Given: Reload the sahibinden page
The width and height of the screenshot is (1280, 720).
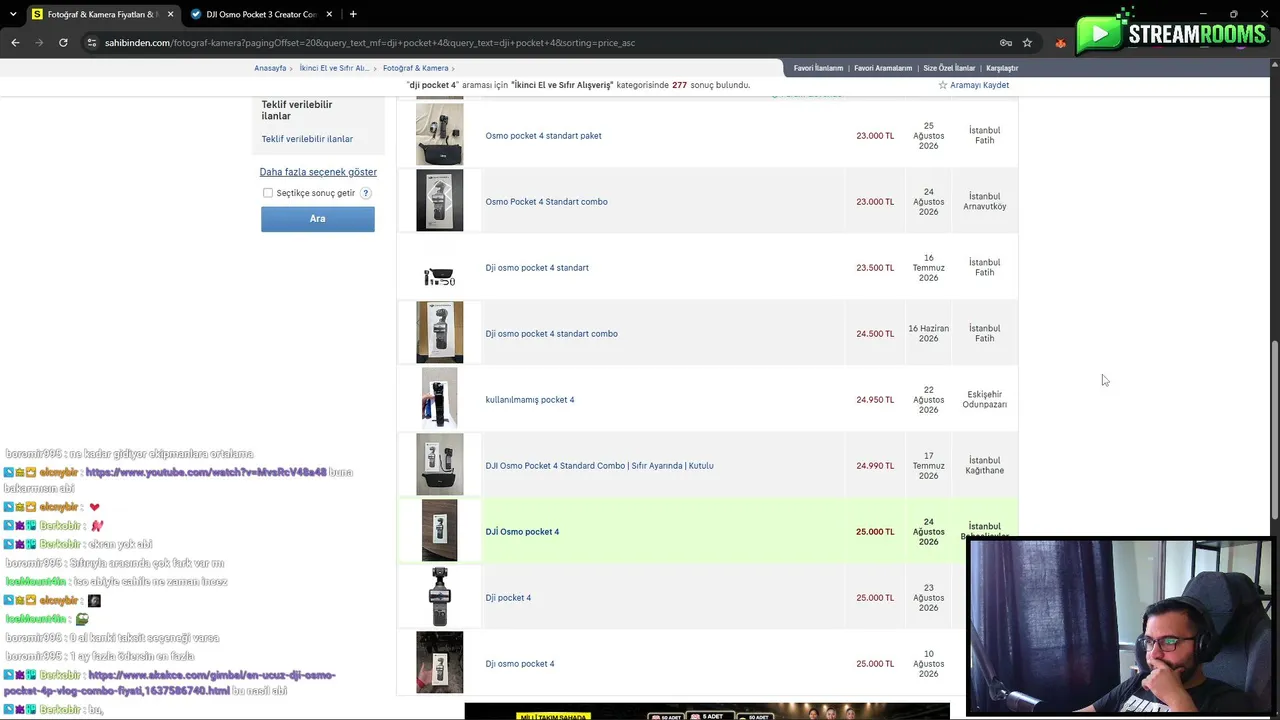Looking at the screenshot, I should [x=63, y=43].
